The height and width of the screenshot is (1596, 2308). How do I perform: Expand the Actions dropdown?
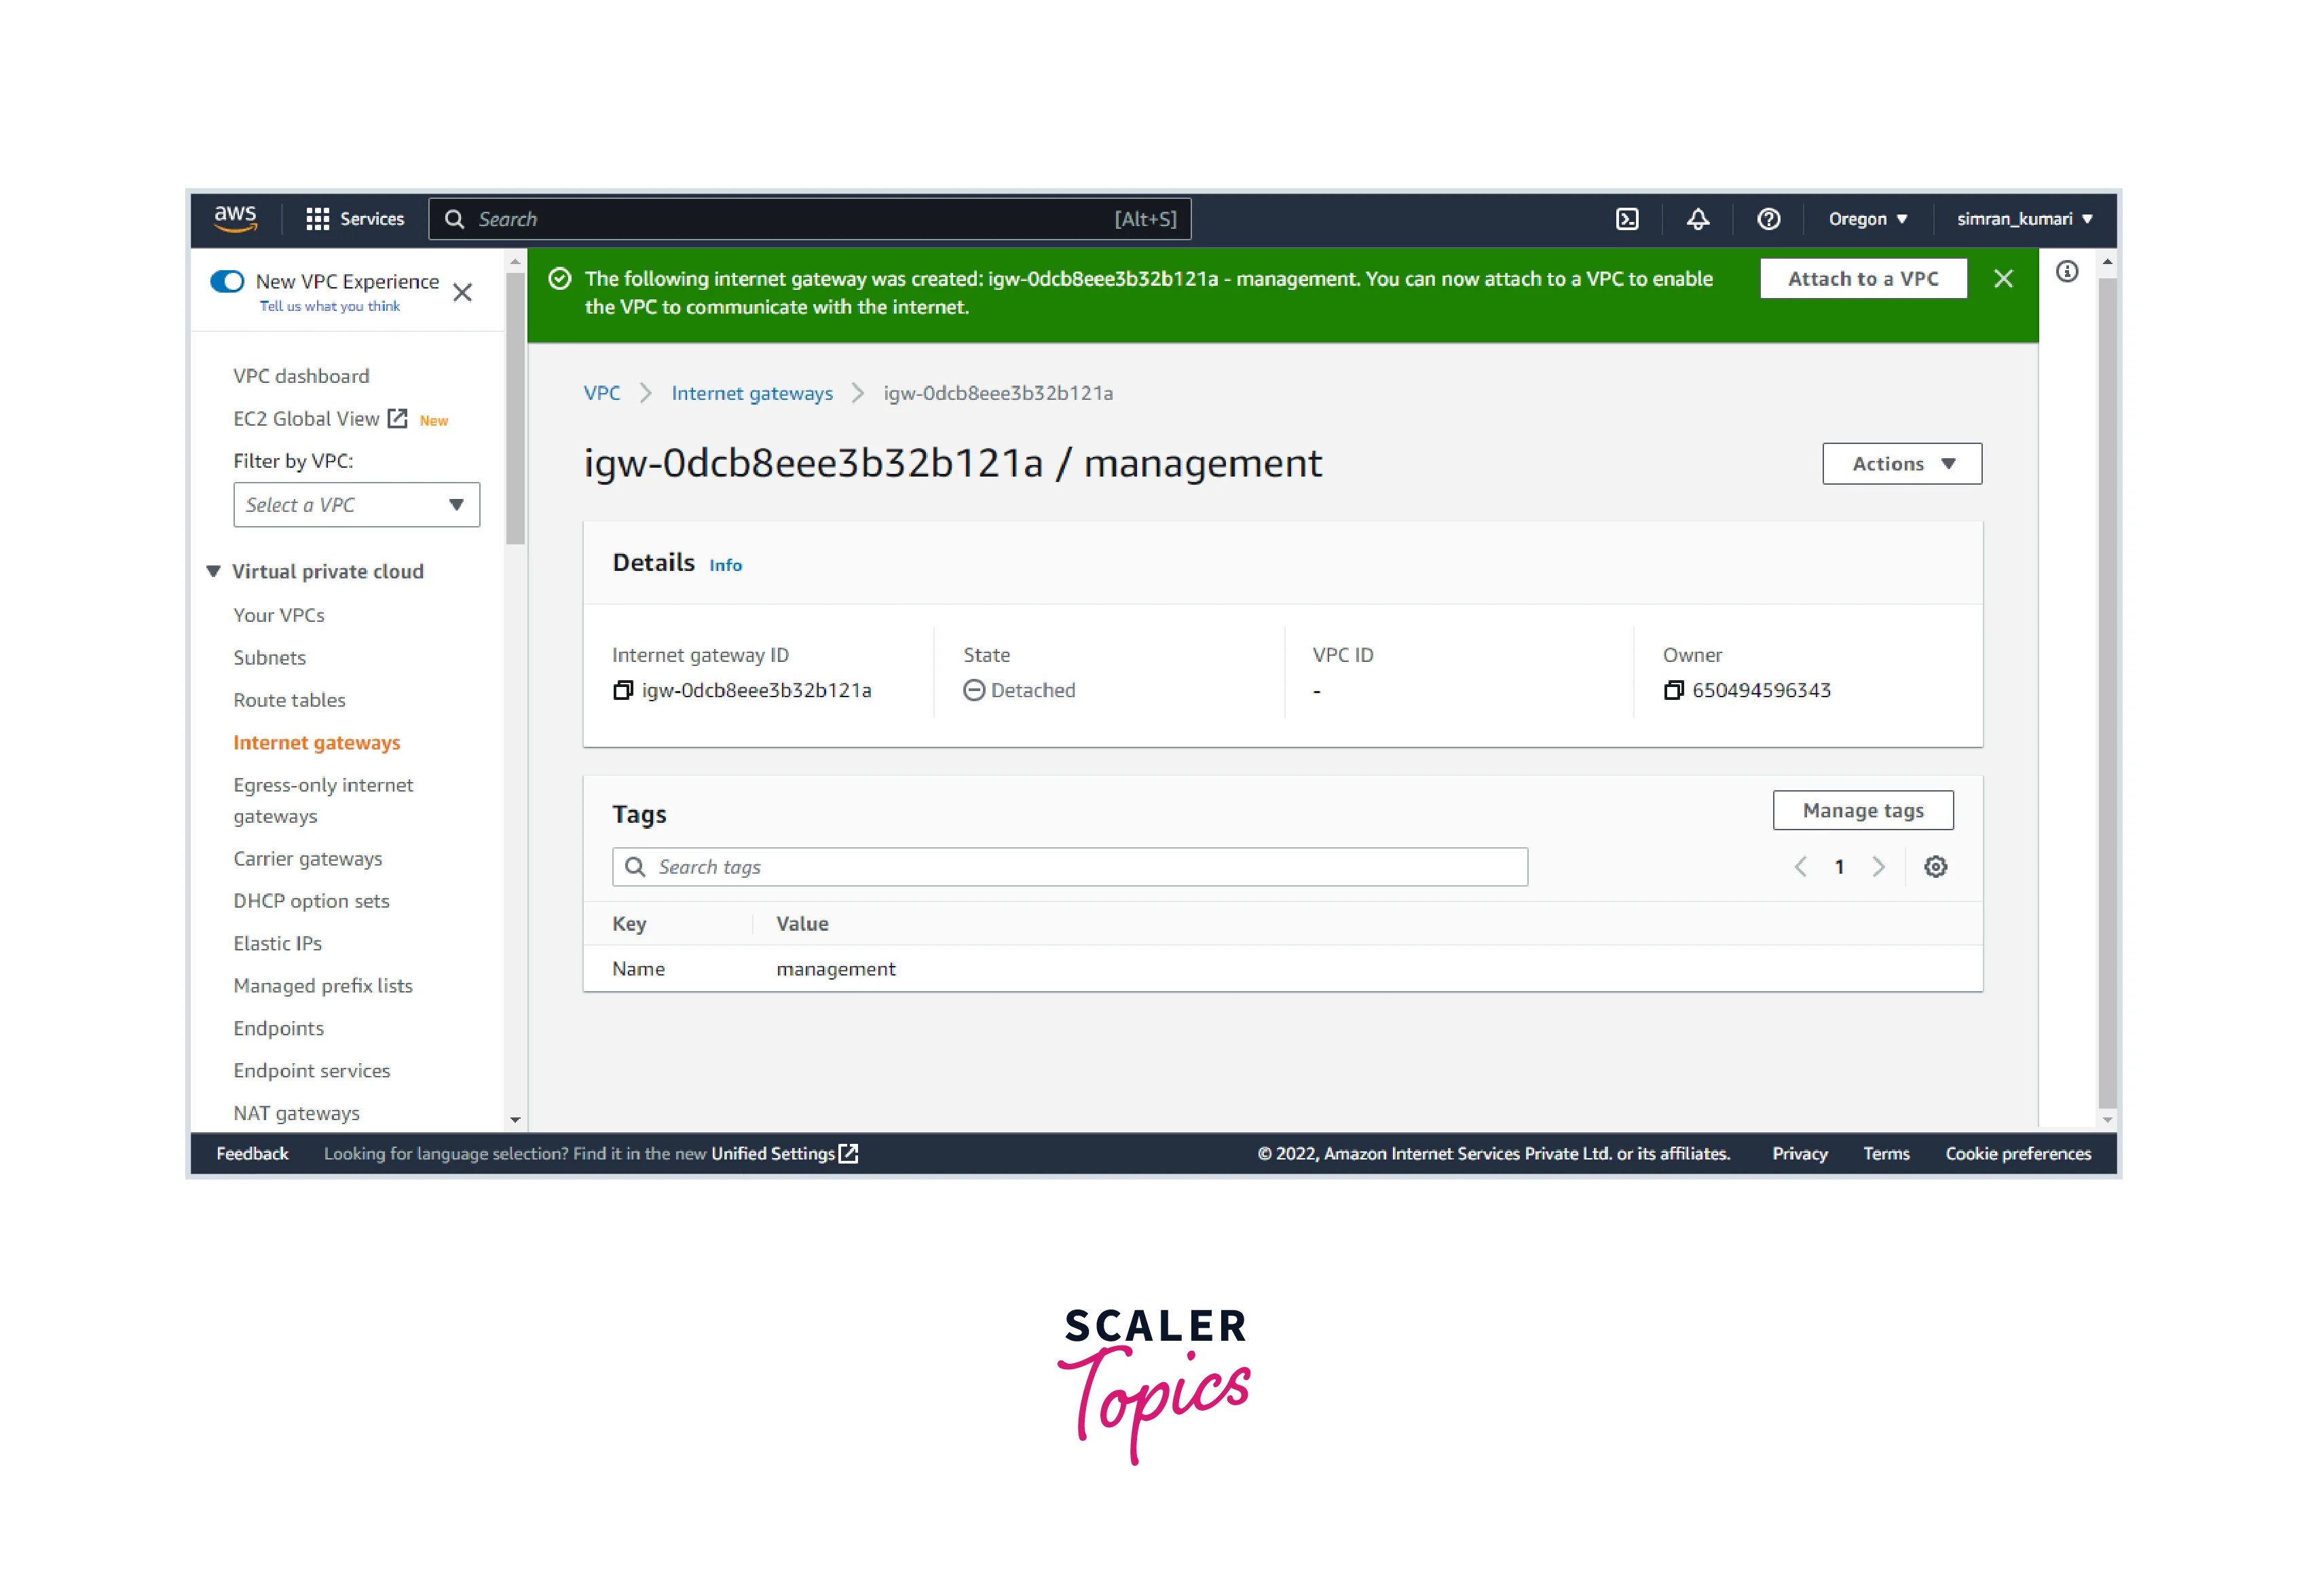click(x=1901, y=464)
